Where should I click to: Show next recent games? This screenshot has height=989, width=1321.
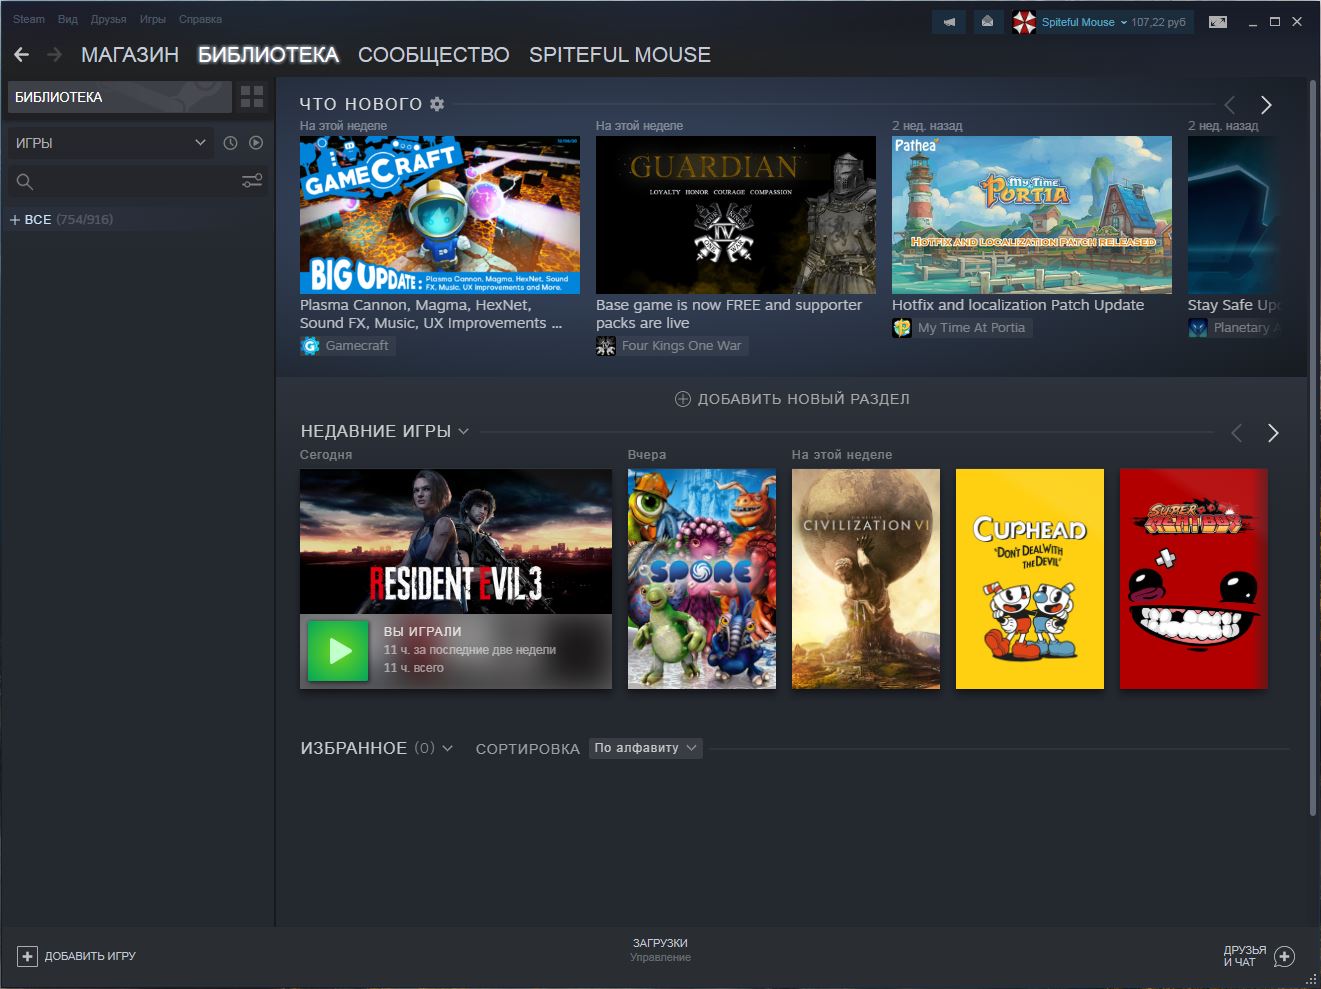[x=1273, y=433]
